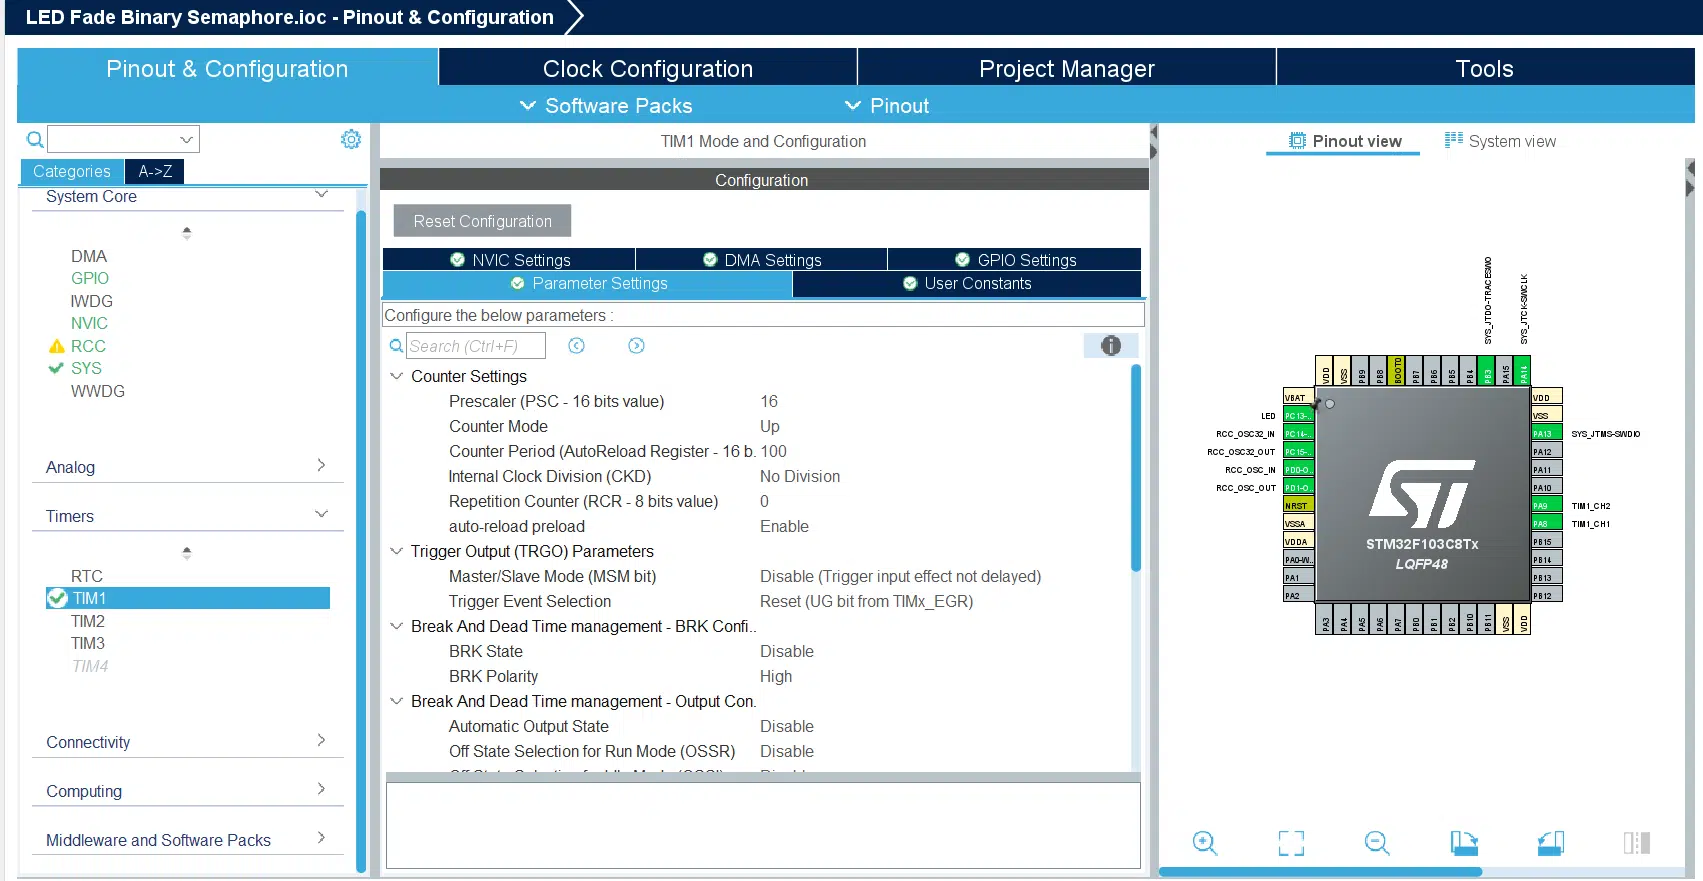Click auto-reload preload Enable value
1703x881 pixels.
pos(784,526)
